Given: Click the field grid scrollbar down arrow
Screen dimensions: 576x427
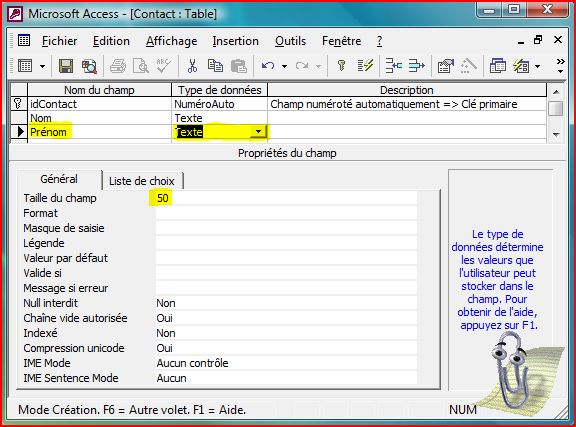Looking at the screenshot, I should pos(557,134).
